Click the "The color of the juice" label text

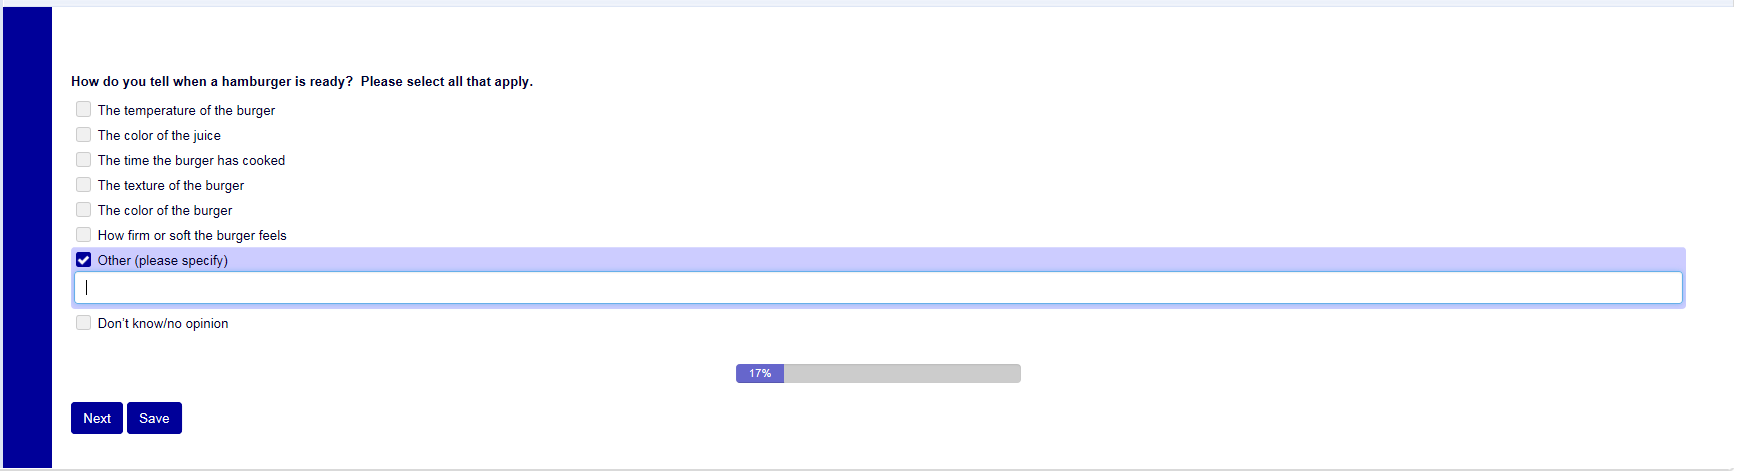(159, 136)
